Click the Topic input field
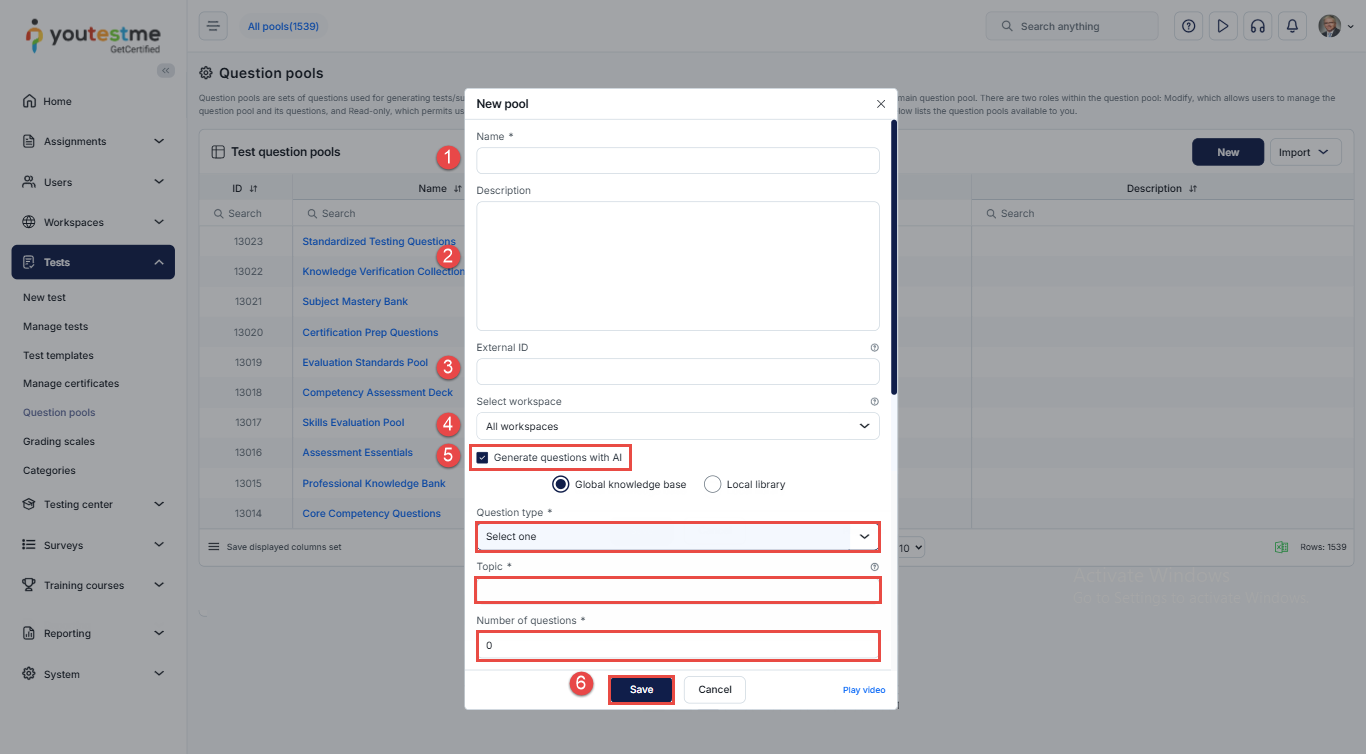 click(x=677, y=591)
